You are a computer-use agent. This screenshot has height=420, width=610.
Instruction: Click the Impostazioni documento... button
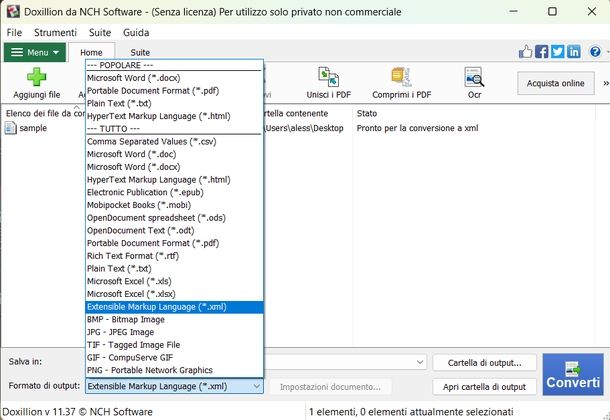[x=330, y=387]
